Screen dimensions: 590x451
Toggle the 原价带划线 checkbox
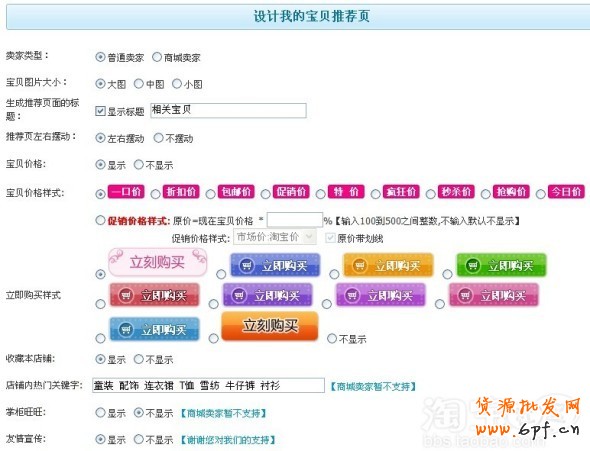point(330,238)
